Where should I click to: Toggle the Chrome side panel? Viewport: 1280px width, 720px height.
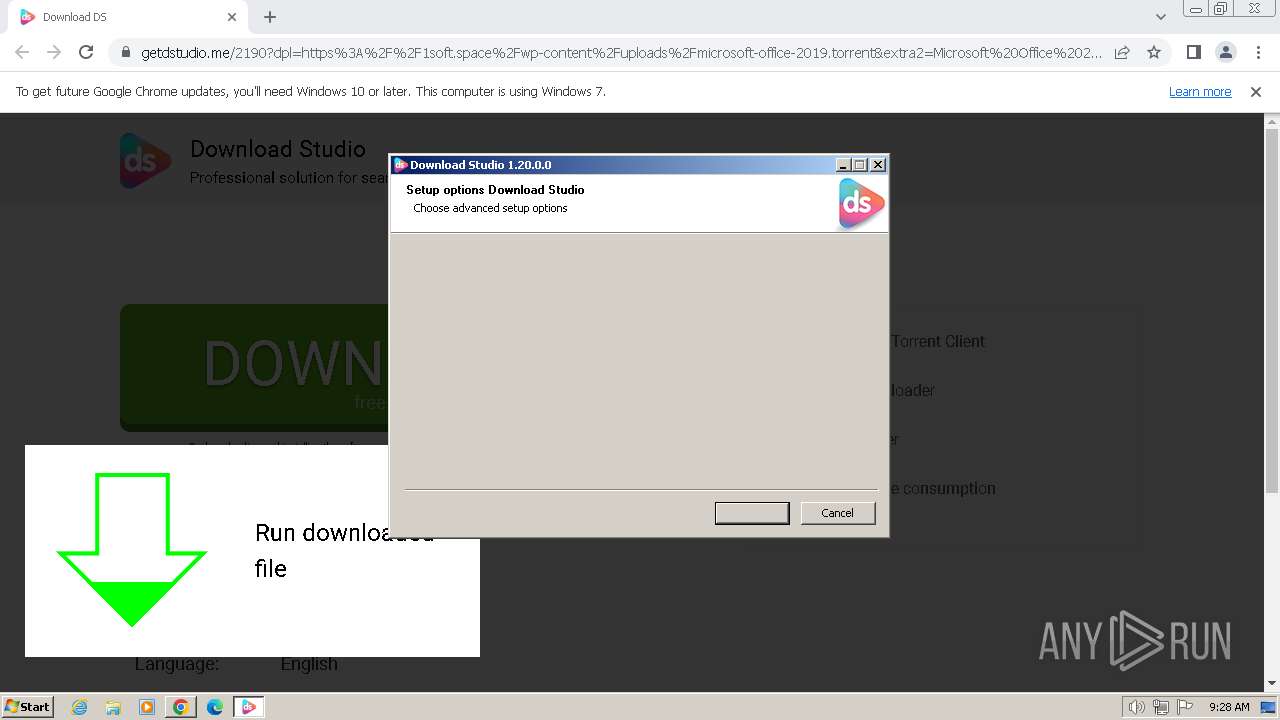point(1193,52)
